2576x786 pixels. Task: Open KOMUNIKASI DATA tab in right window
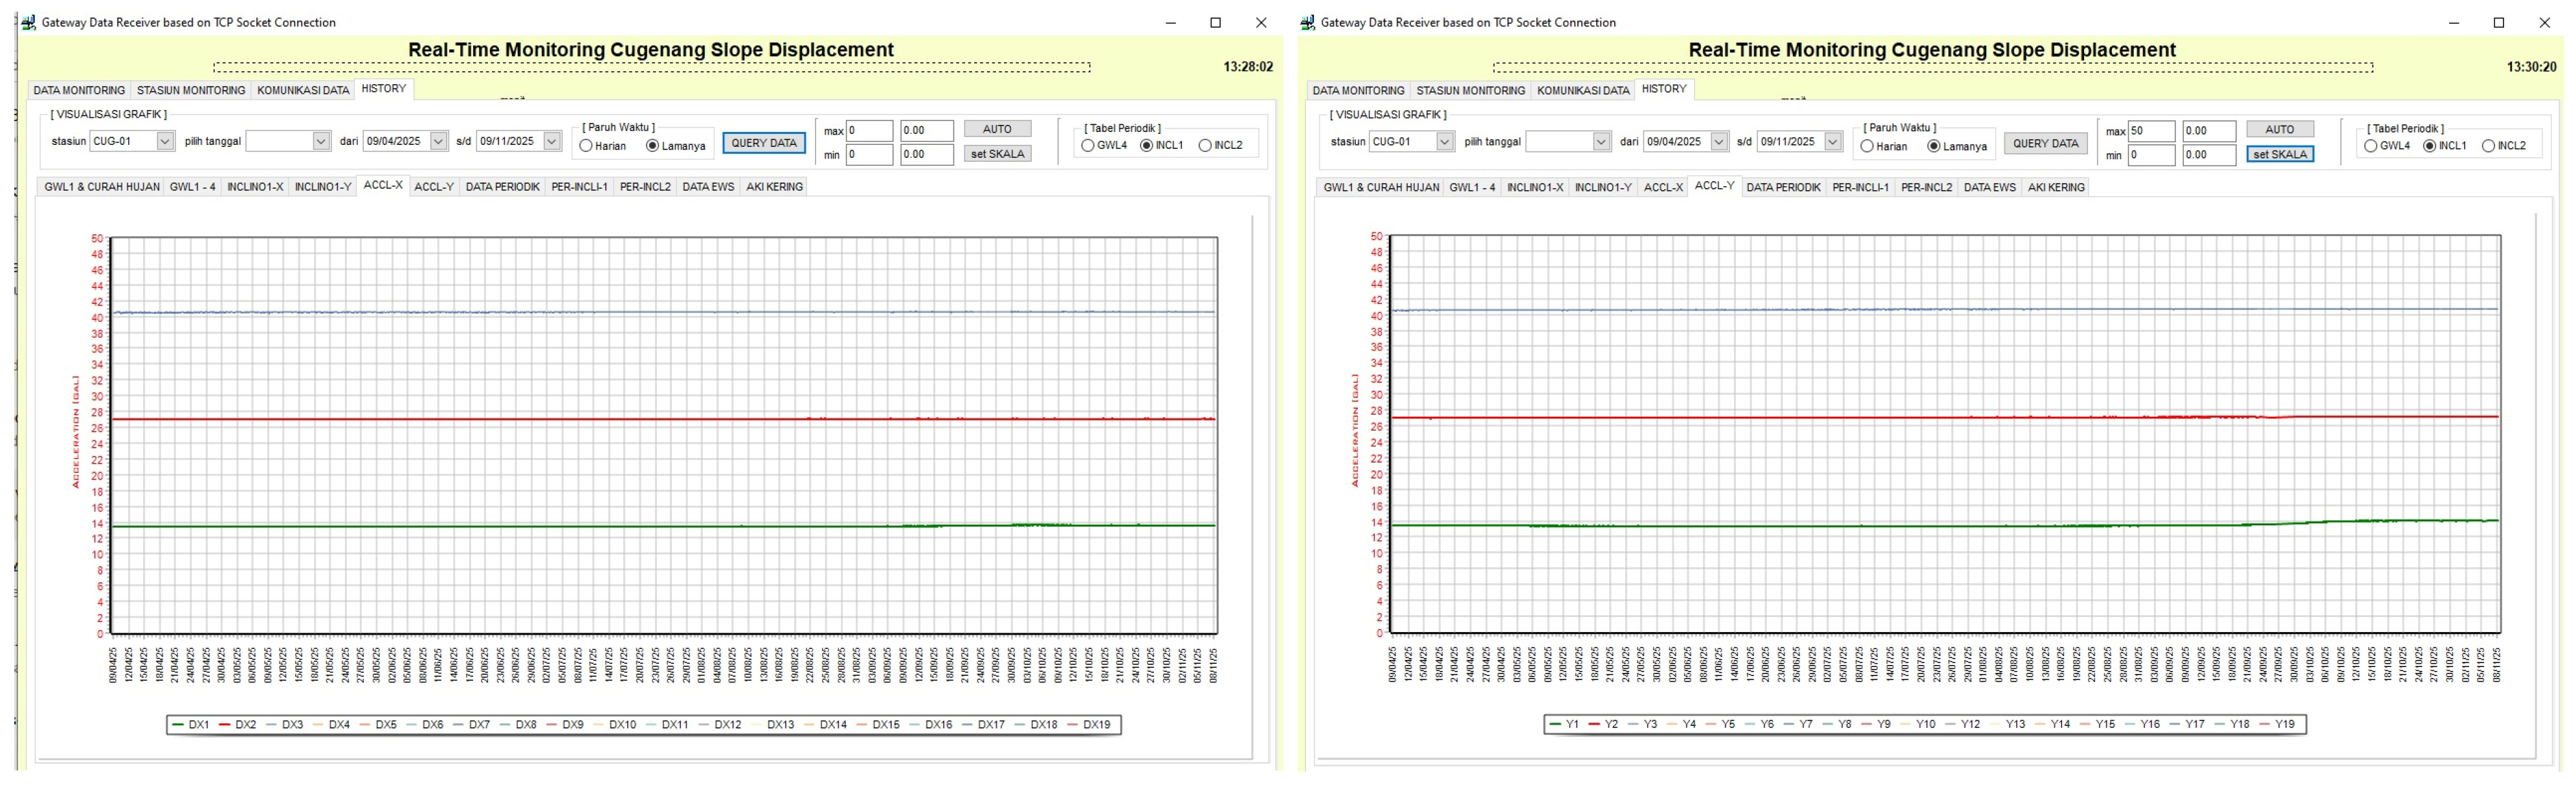pyautogui.click(x=1583, y=91)
